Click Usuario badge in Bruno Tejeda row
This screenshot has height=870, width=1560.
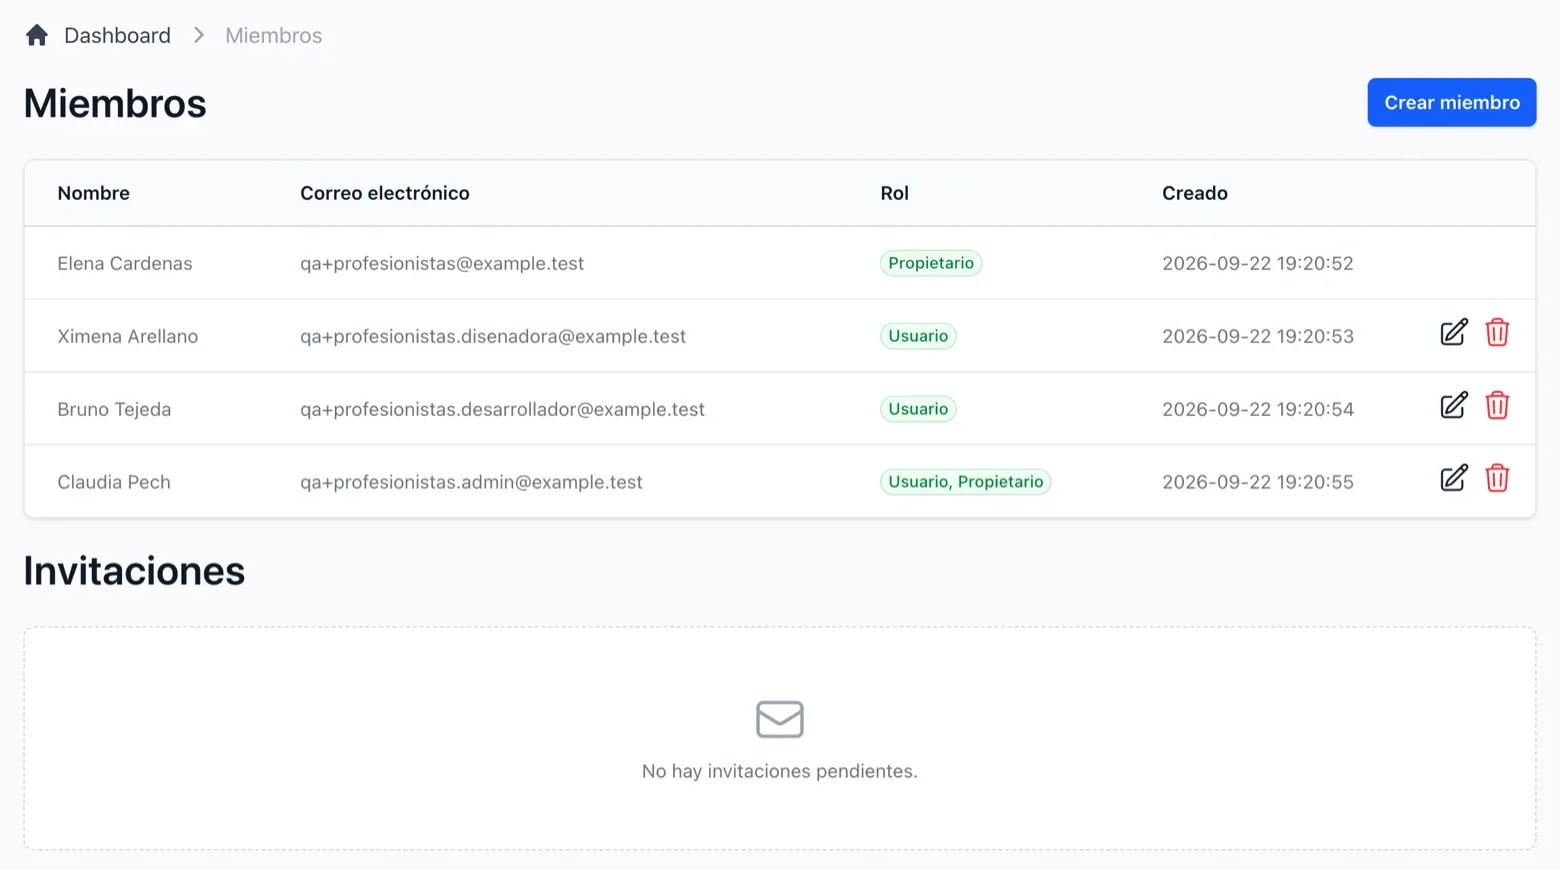pos(918,409)
